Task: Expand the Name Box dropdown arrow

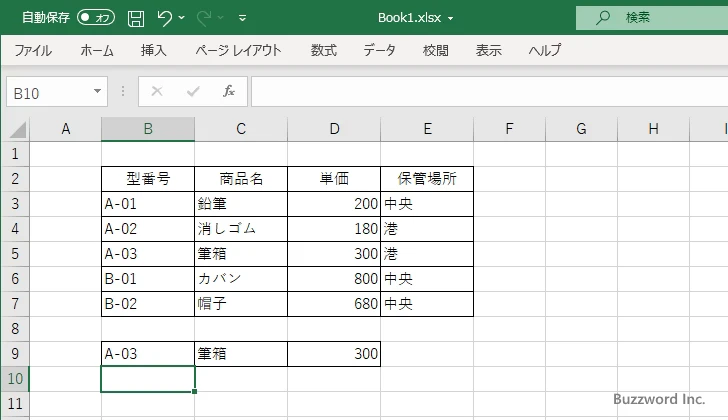Action: (x=97, y=92)
